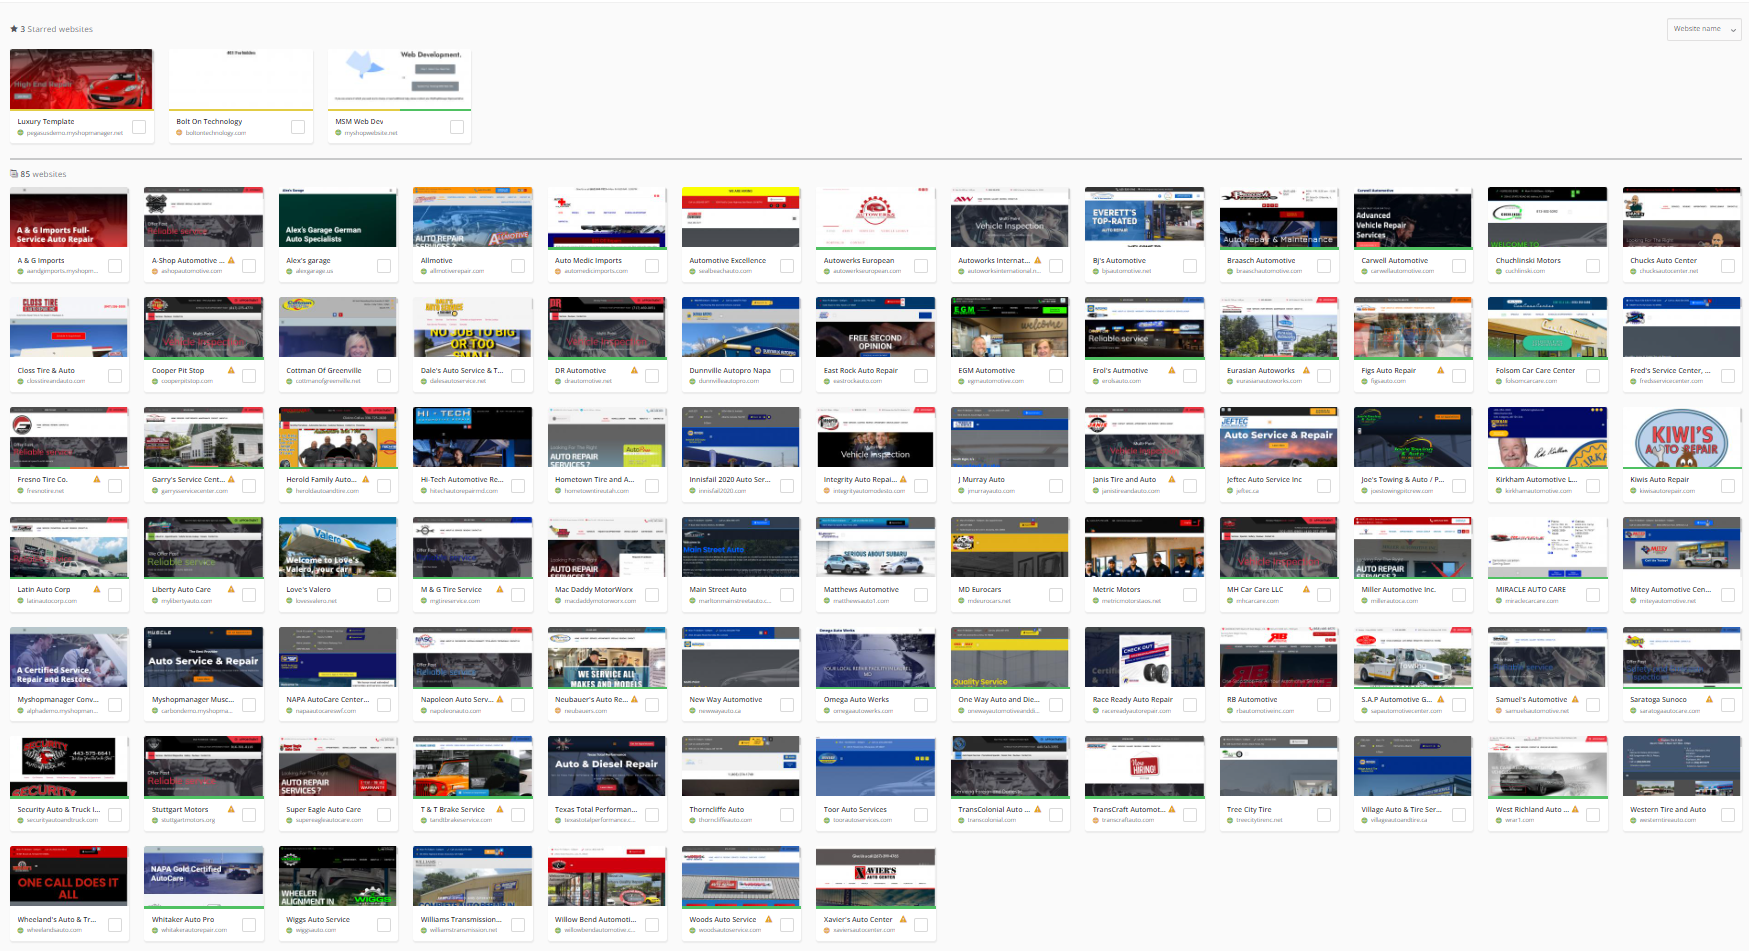1749x951 pixels.
Task: Check the Luxury Template checkbox
Action: click(139, 127)
